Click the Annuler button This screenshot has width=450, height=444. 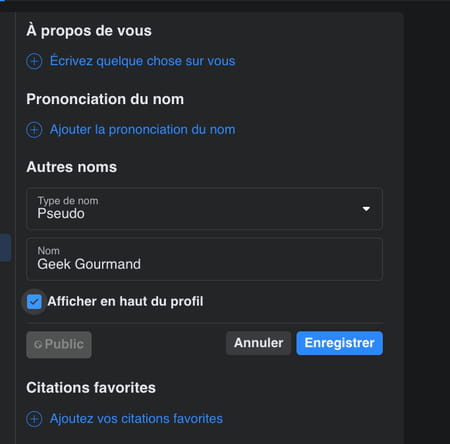pyautogui.click(x=258, y=343)
